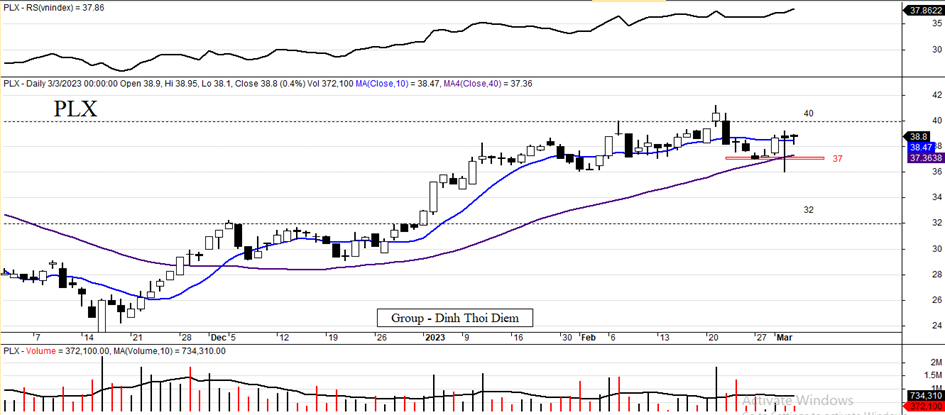Click the '40' annotation beside the dotted line
This screenshot has height=415, width=945.
[x=809, y=113]
